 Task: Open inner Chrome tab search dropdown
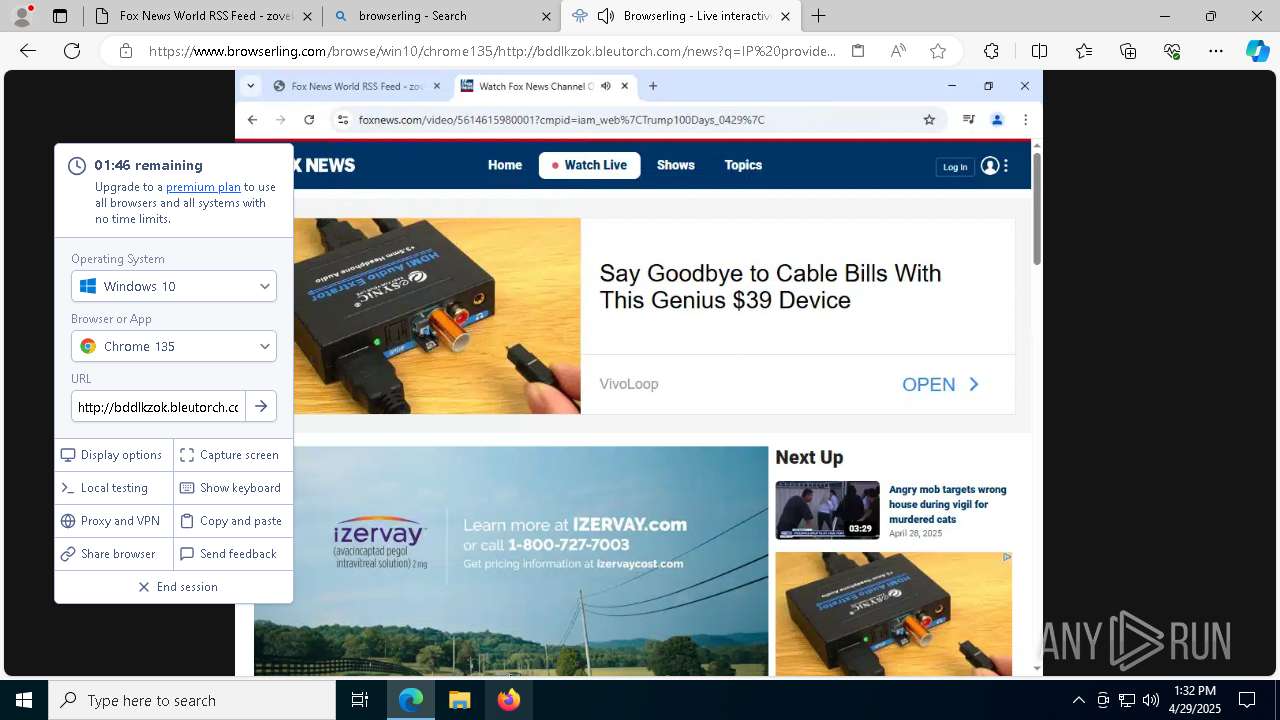click(251, 86)
